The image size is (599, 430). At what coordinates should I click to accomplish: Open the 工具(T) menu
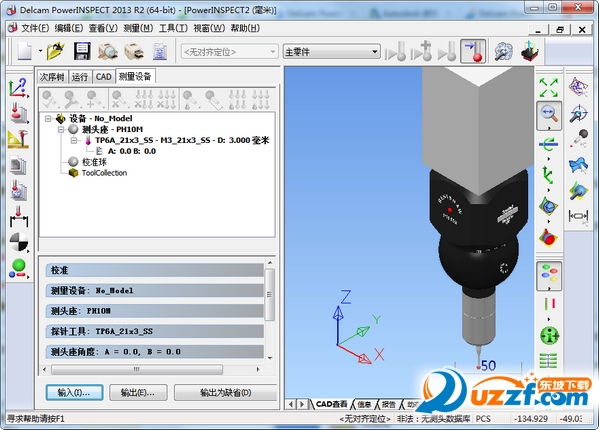pos(173,28)
